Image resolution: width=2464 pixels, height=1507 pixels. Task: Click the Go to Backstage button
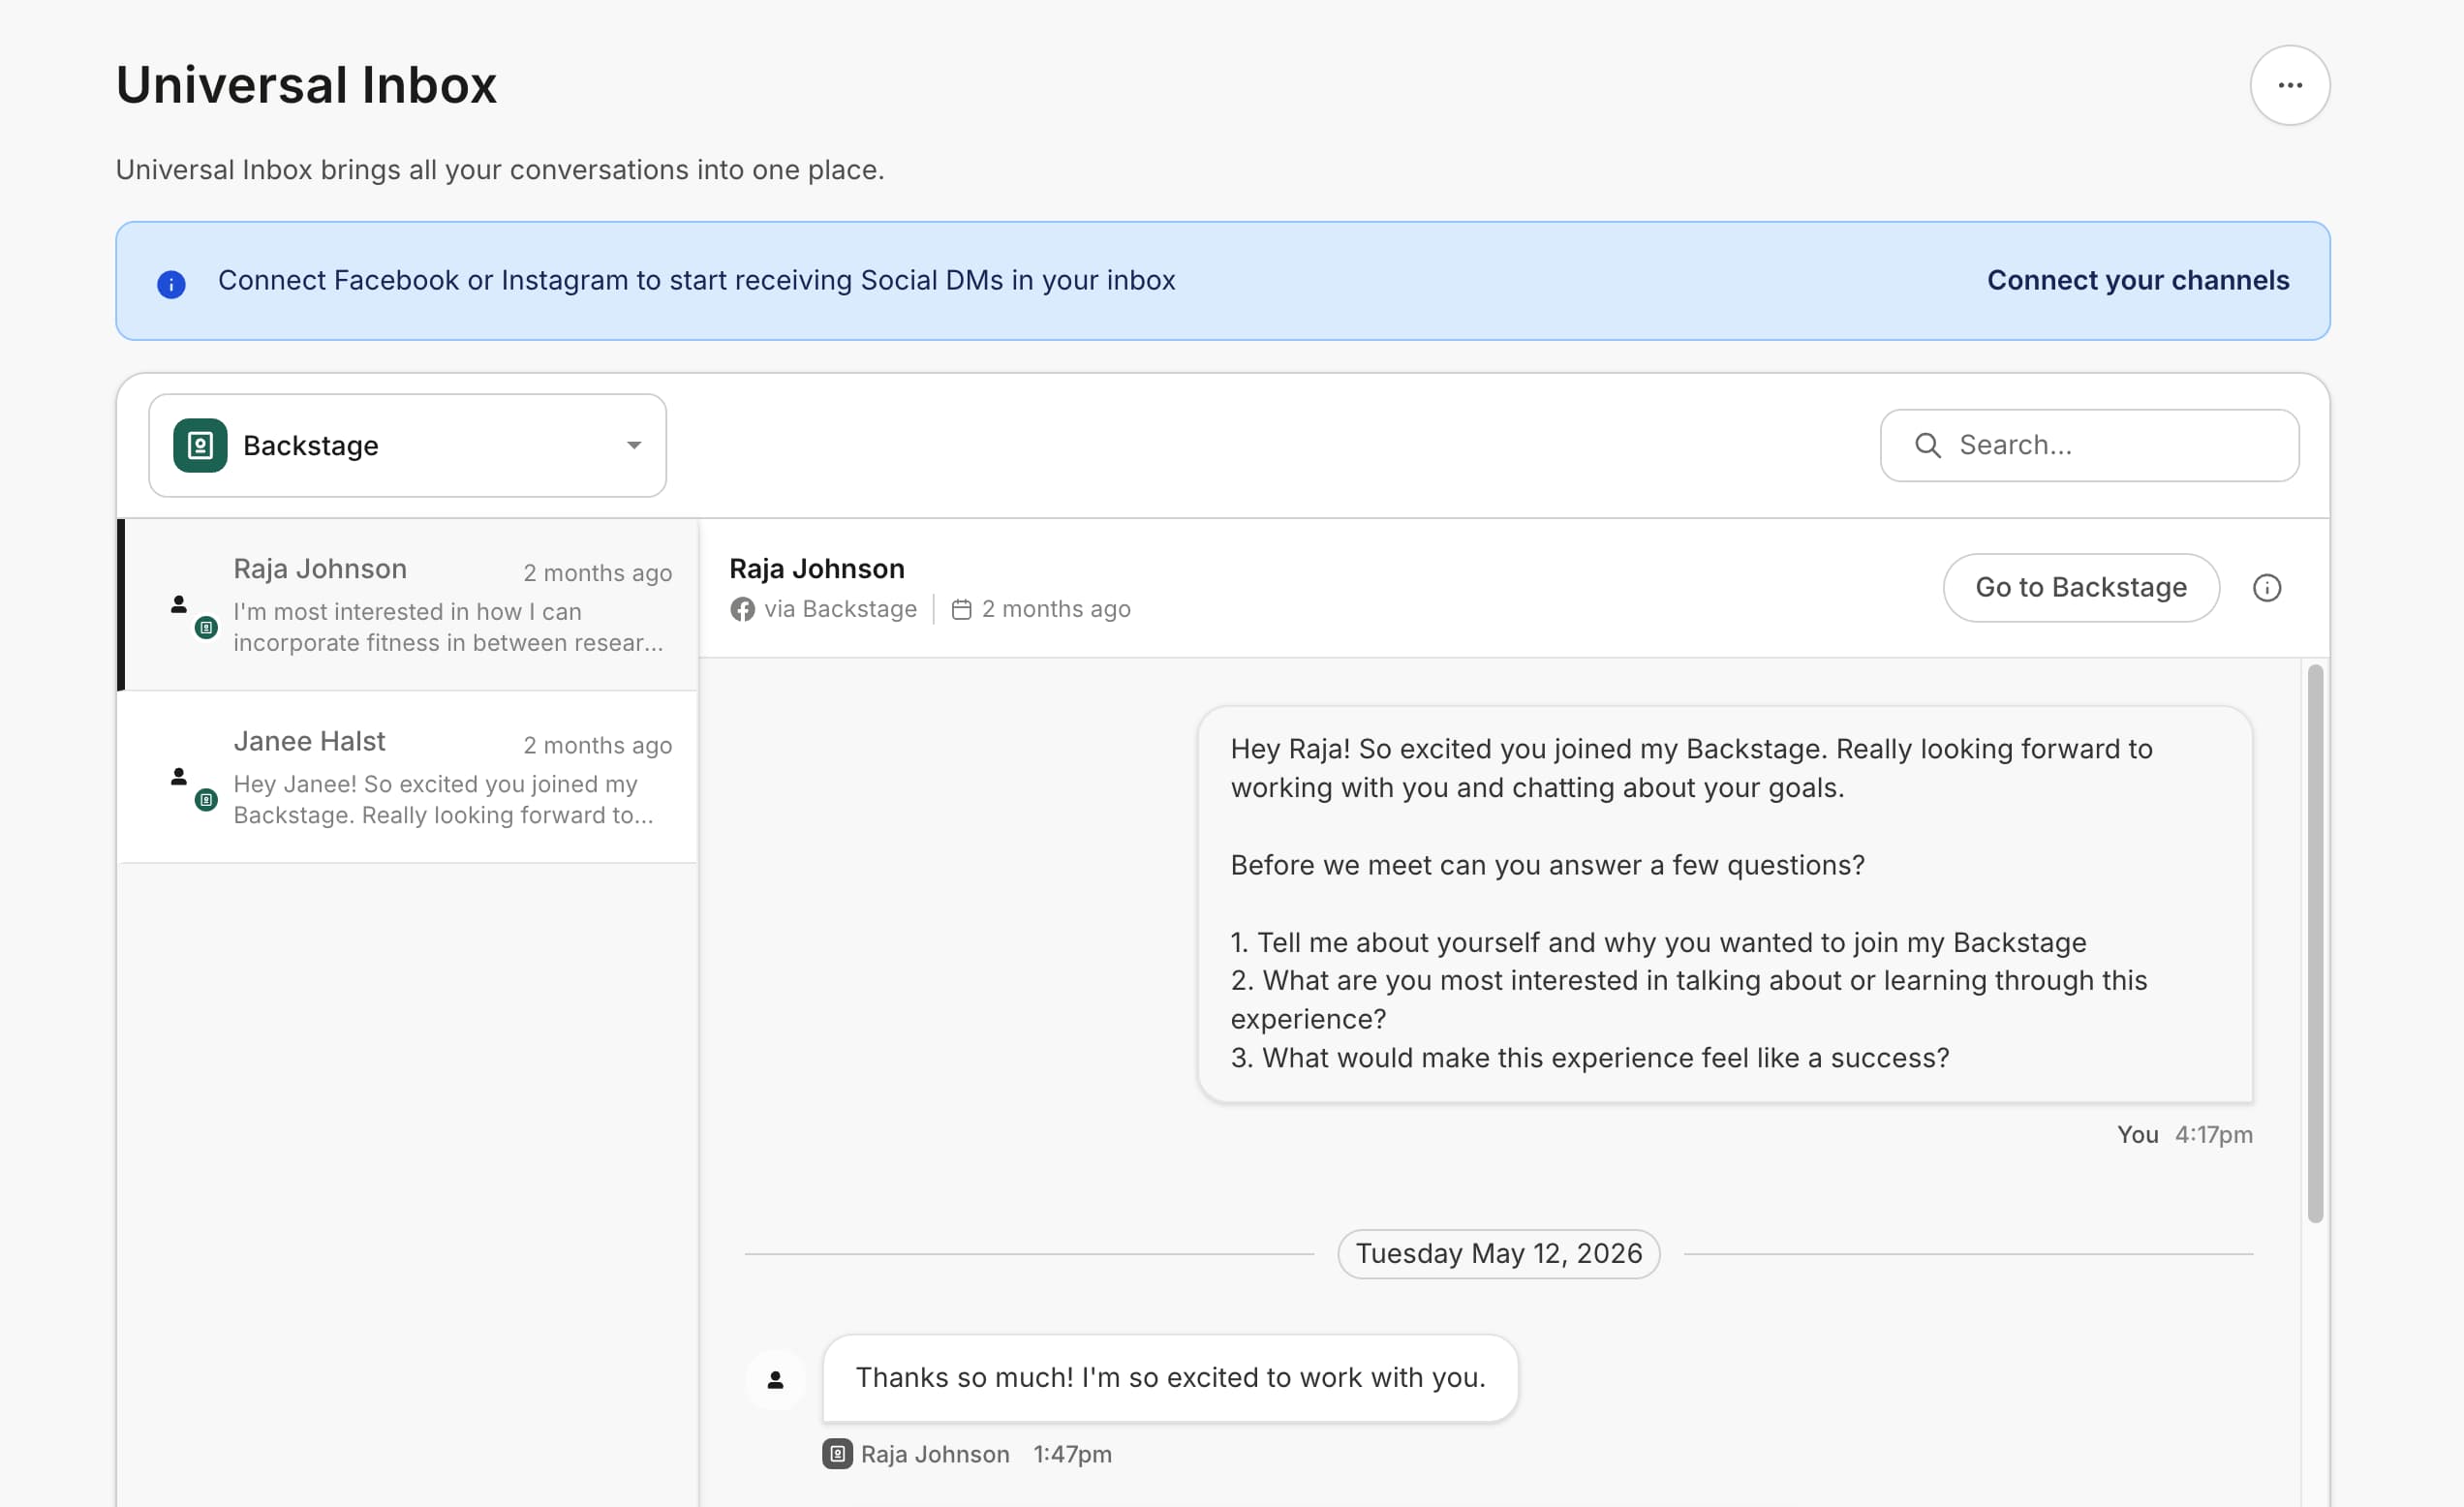click(2080, 588)
